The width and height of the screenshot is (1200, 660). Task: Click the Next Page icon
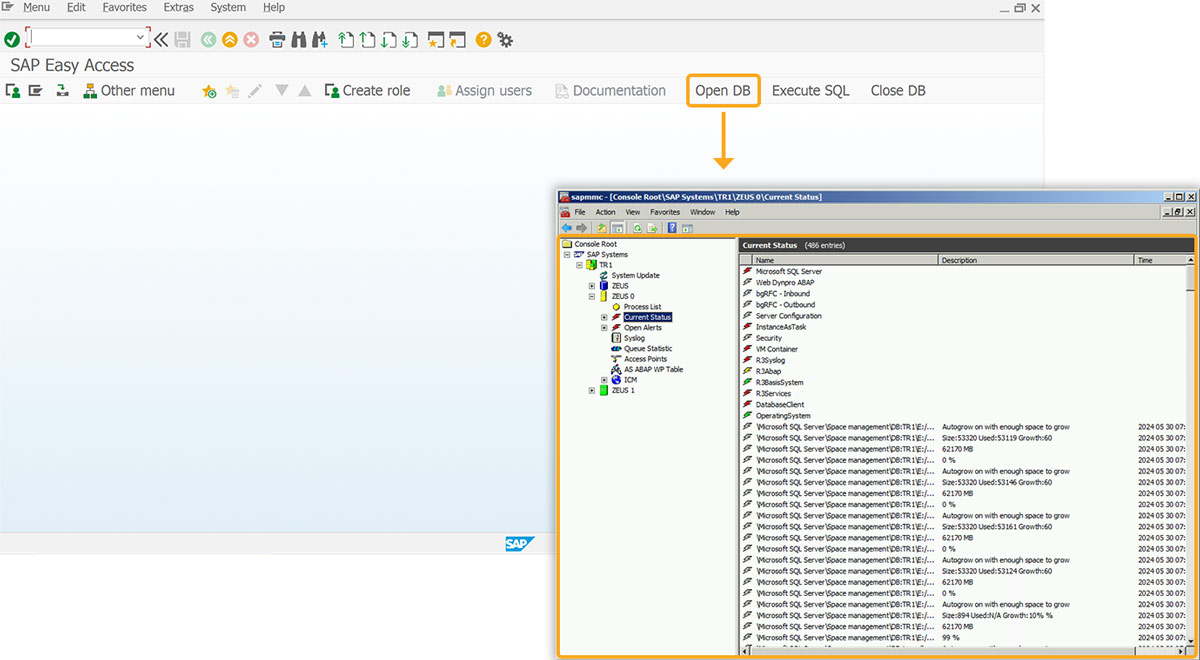coord(388,39)
